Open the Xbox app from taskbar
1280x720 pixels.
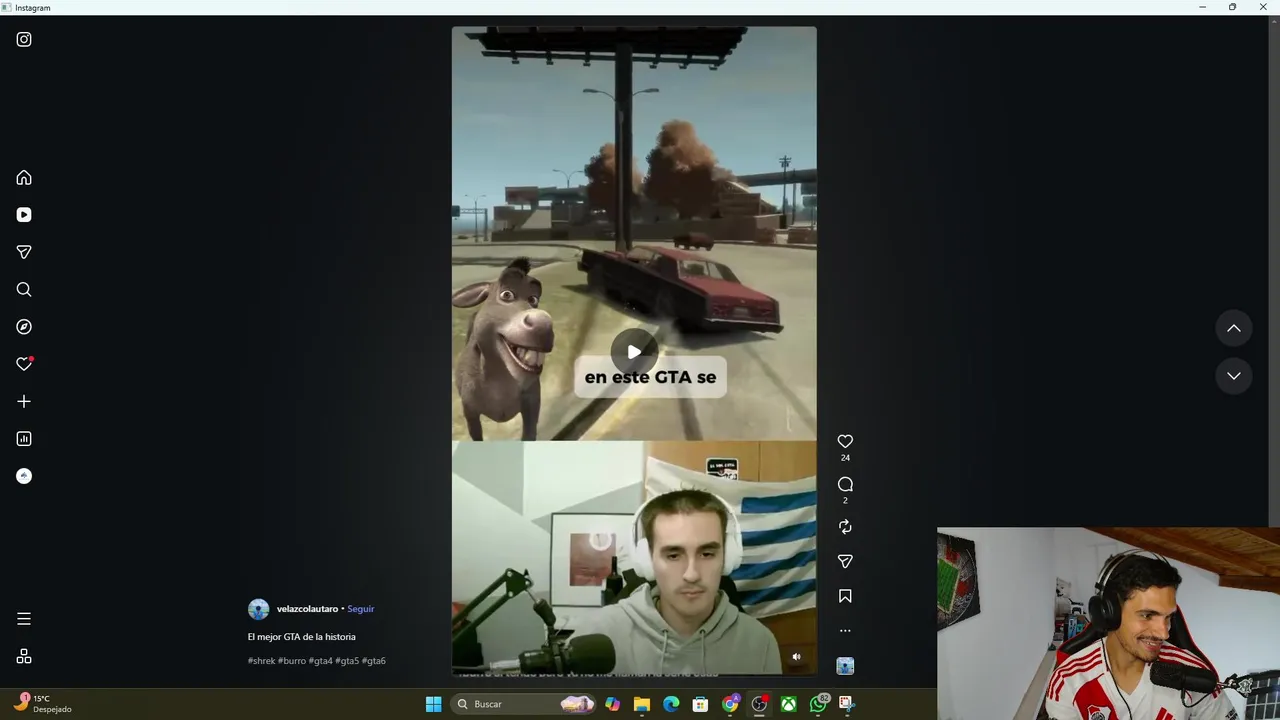[789, 704]
